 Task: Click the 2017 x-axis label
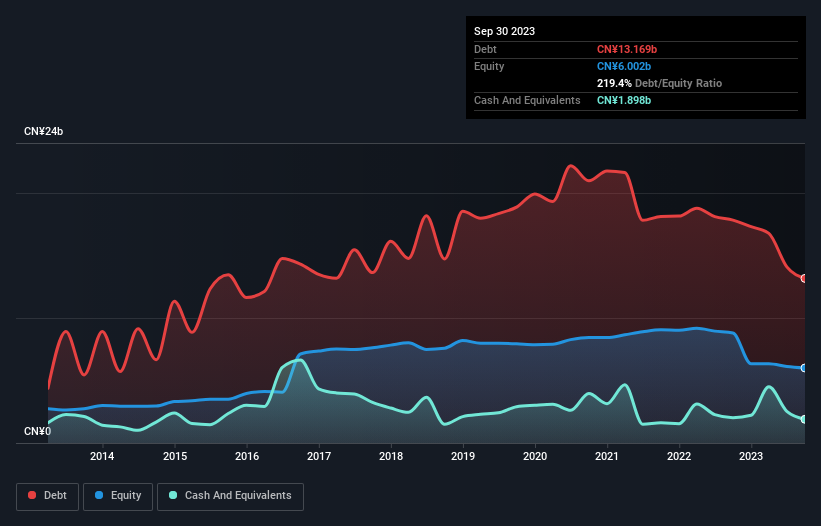(319, 456)
